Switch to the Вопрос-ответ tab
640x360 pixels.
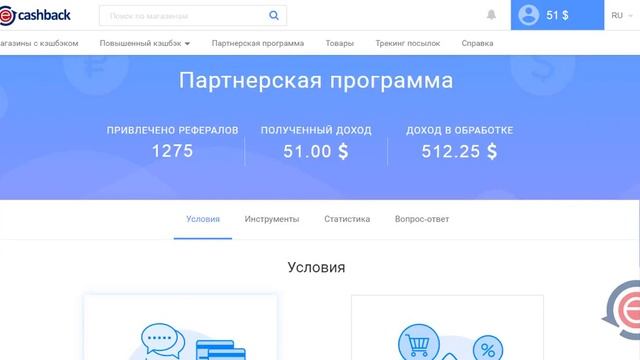click(422, 219)
